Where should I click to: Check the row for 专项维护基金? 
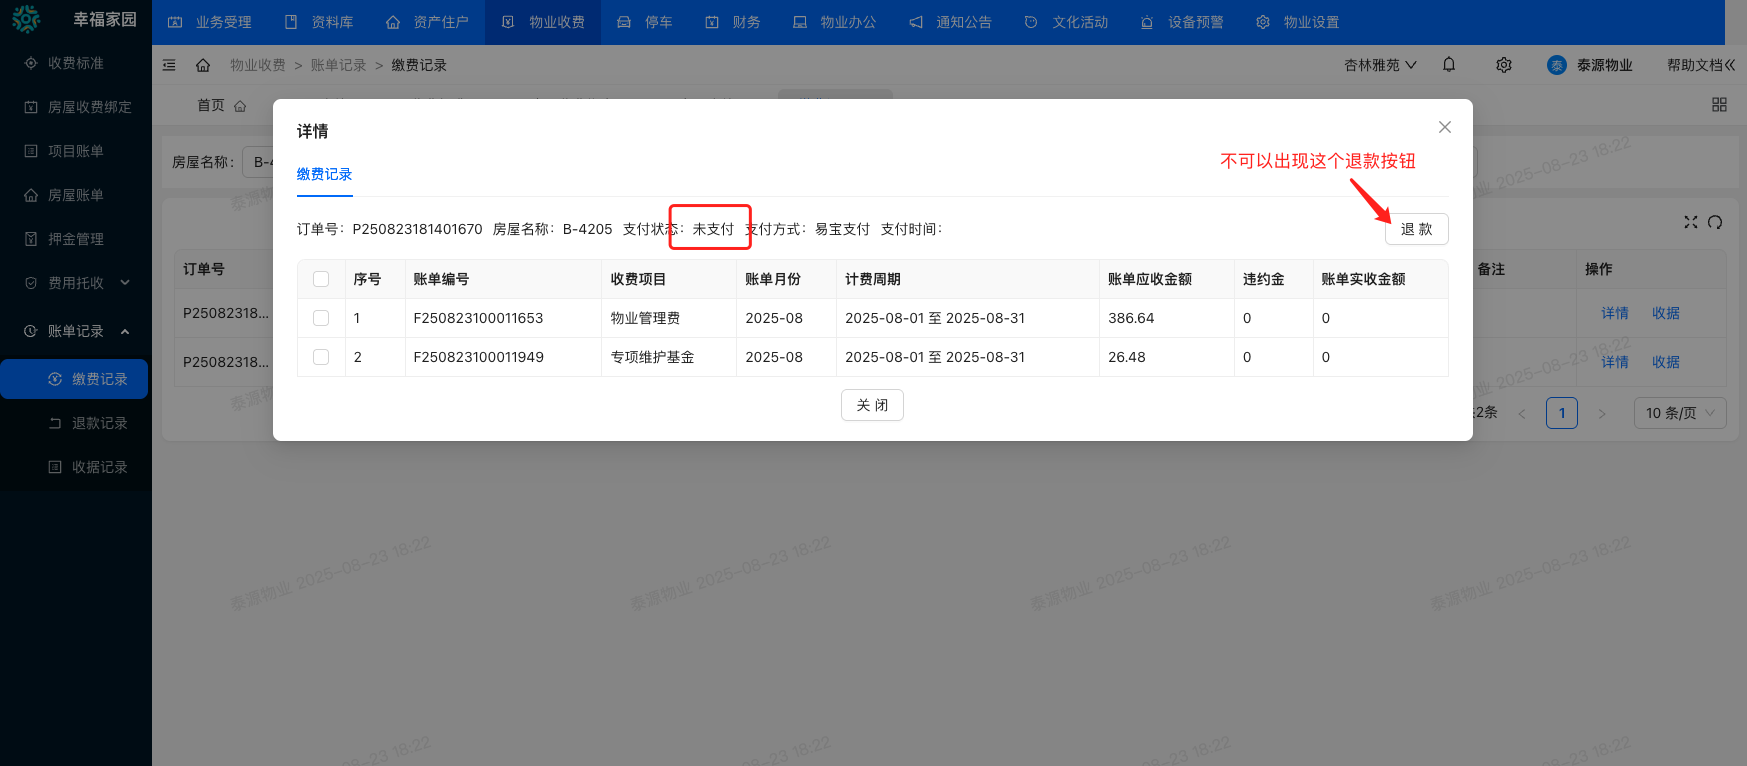pyautogui.click(x=321, y=357)
